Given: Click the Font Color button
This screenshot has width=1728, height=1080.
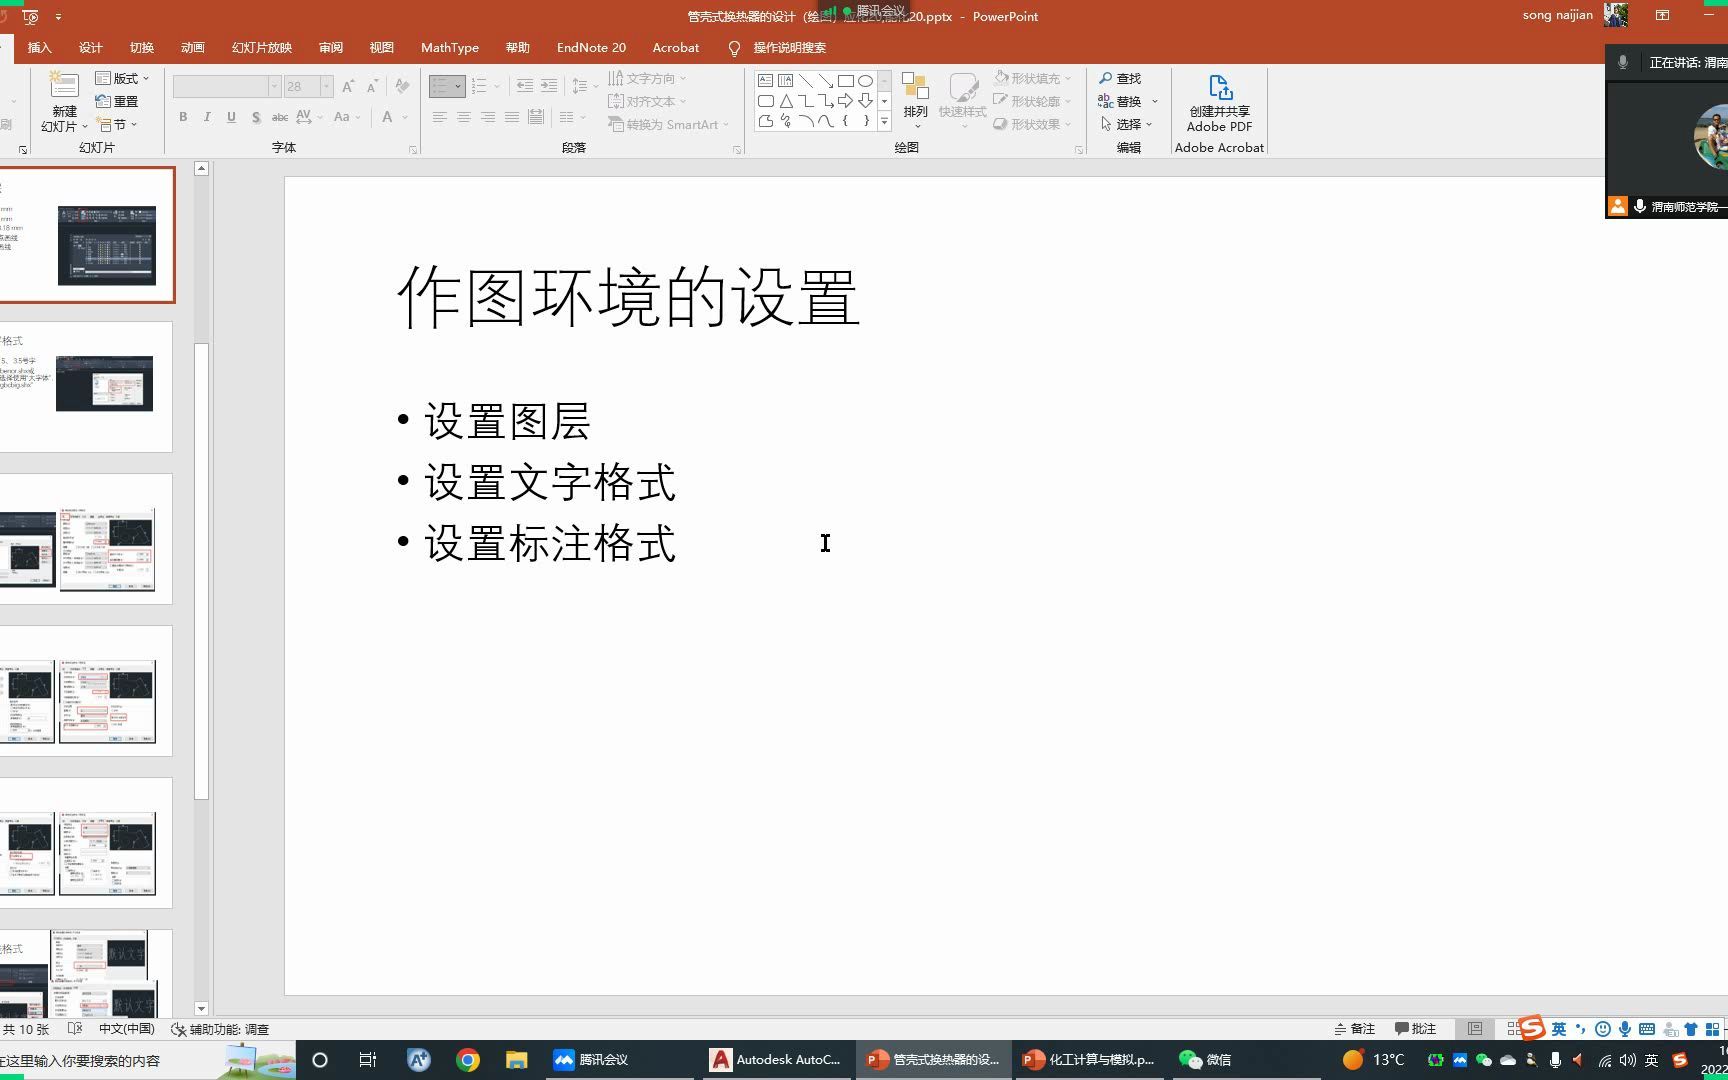Looking at the screenshot, I should click(x=387, y=117).
